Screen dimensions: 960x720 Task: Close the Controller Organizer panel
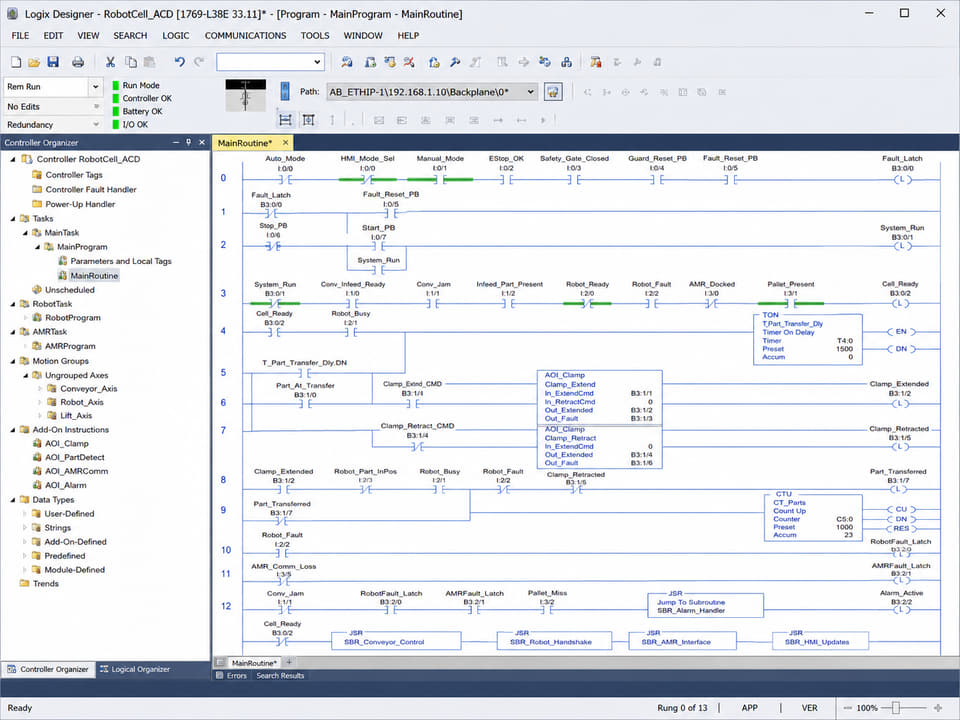pos(202,142)
